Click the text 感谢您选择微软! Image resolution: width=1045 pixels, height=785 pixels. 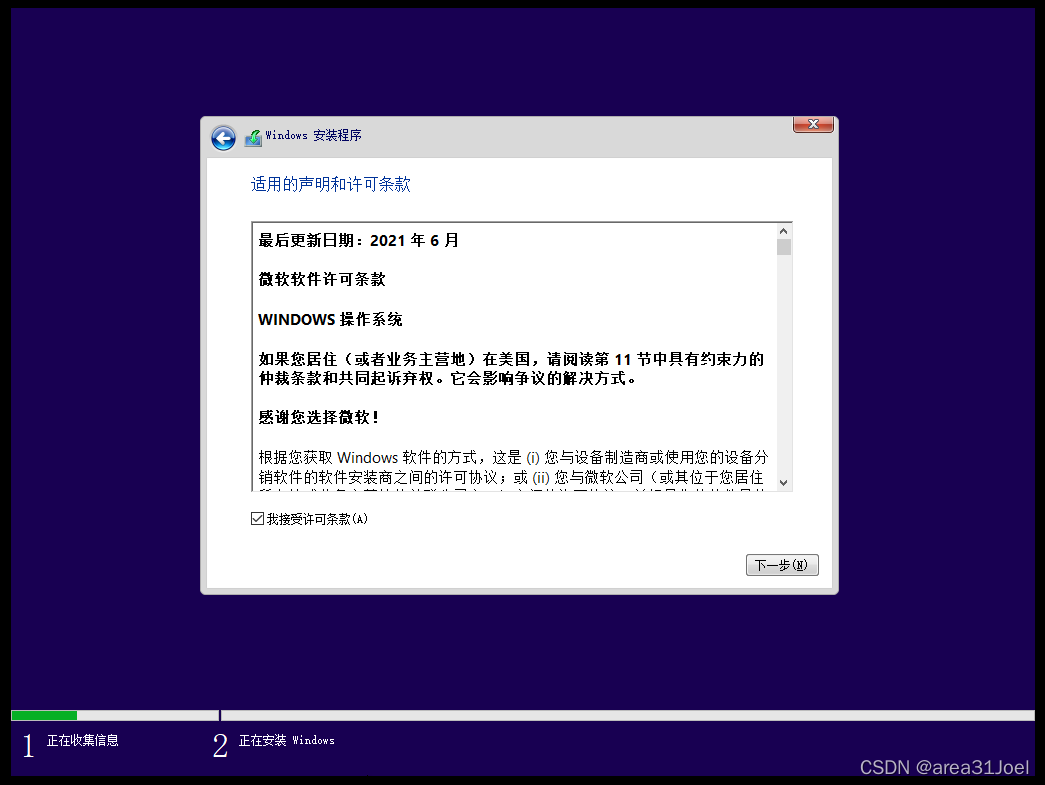point(319,417)
